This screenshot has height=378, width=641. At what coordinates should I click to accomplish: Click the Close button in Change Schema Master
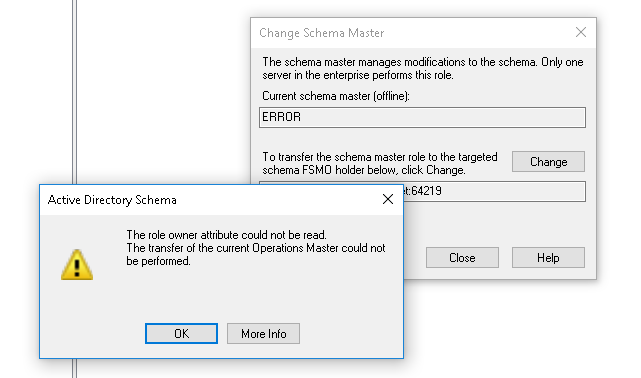(x=462, y=257)
